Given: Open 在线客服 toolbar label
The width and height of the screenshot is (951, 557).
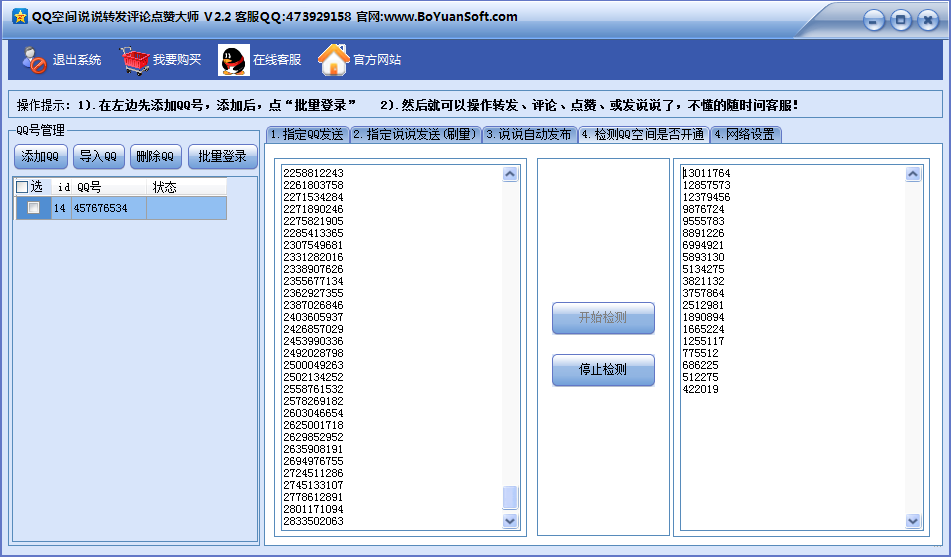Looking at the screenshot, I should pyautogui.click(x=277, y=59).
